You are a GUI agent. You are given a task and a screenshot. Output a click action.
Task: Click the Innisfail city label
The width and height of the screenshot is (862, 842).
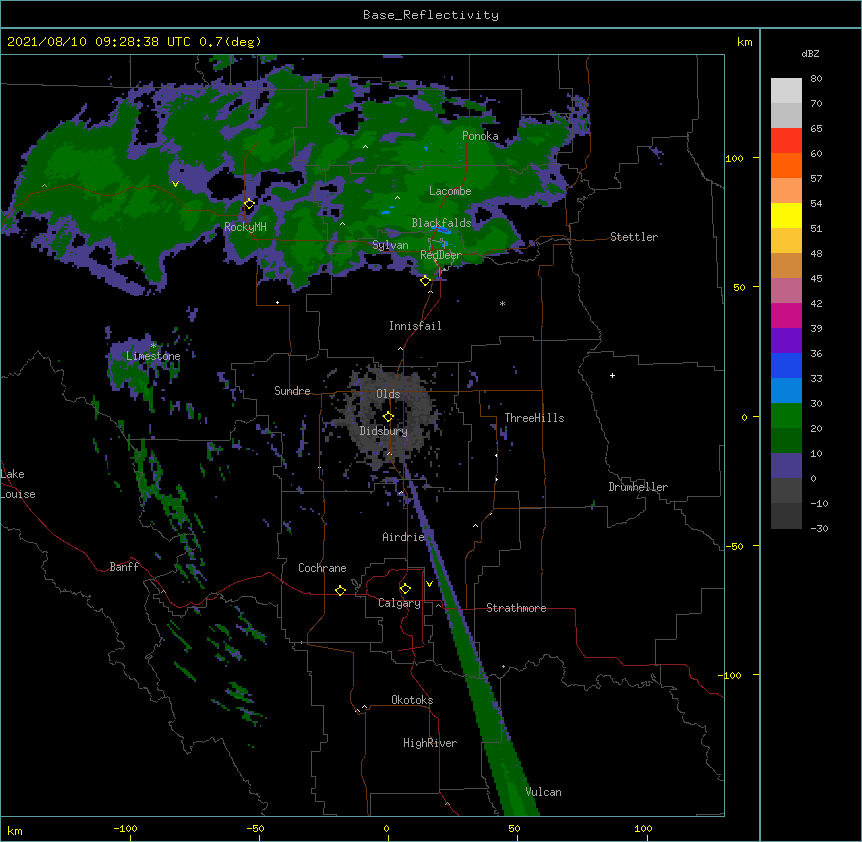click(x=415, y=326)
